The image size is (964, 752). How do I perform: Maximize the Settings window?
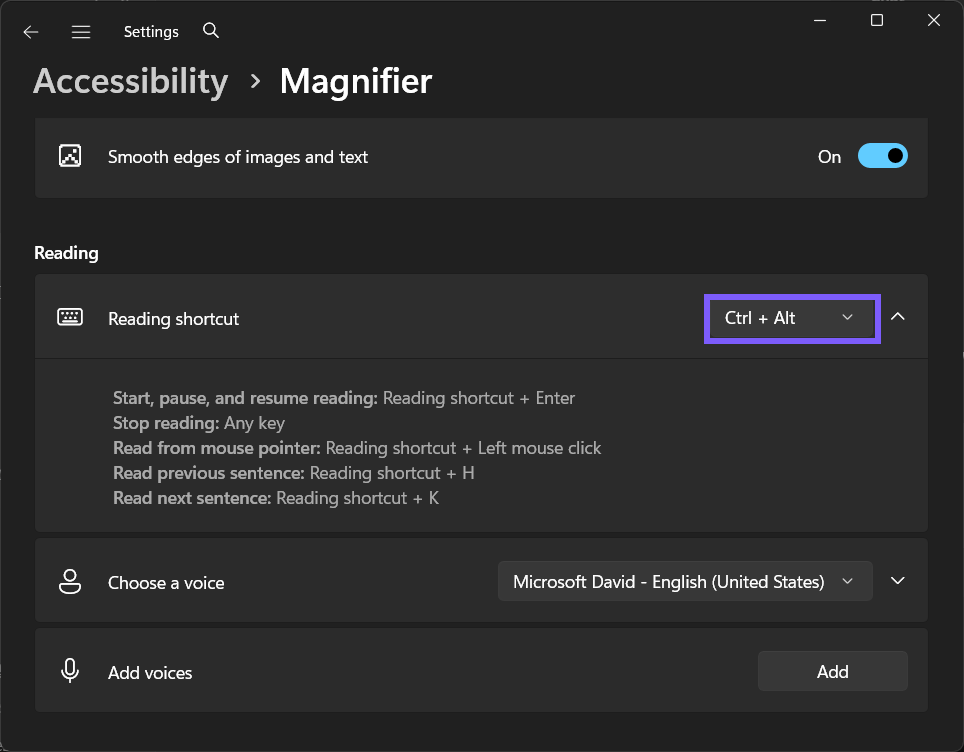click(877, 20)
